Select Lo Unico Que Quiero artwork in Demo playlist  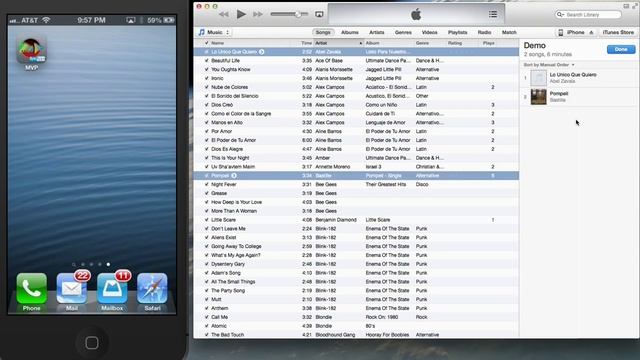tap(538, 78)
